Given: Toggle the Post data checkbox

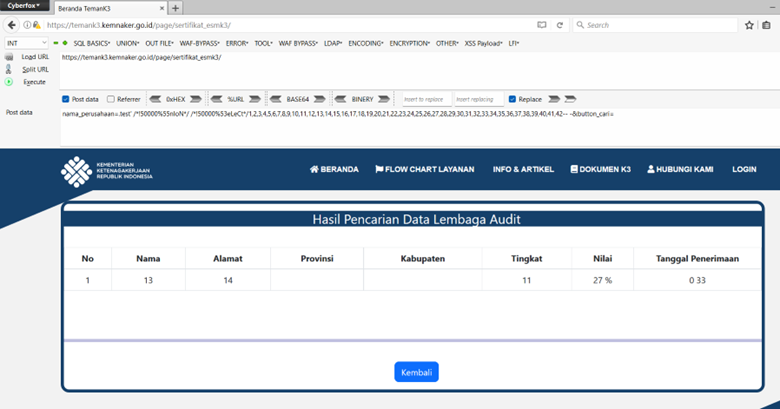Looking at the screenshot, I should [66, 99].
